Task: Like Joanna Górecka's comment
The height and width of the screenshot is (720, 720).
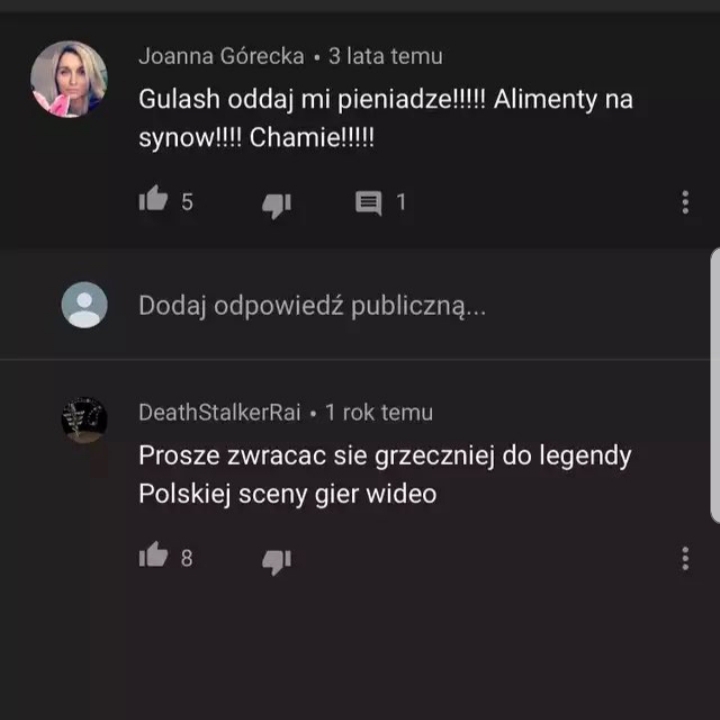Action: pyautogui.click(x=153, y=198)
